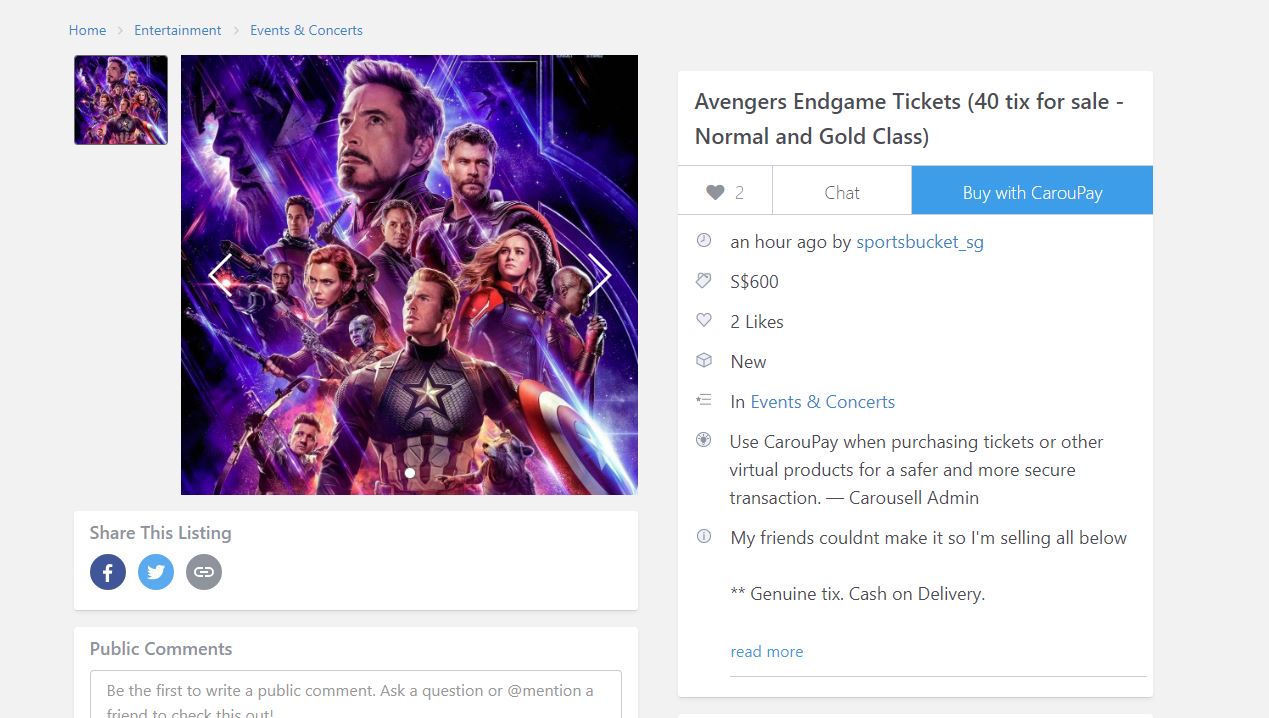The height and width of the screenshot is (718, 1269).
Task: Visit sportsbucket_sg seller profile
Action: coord(920,242)
